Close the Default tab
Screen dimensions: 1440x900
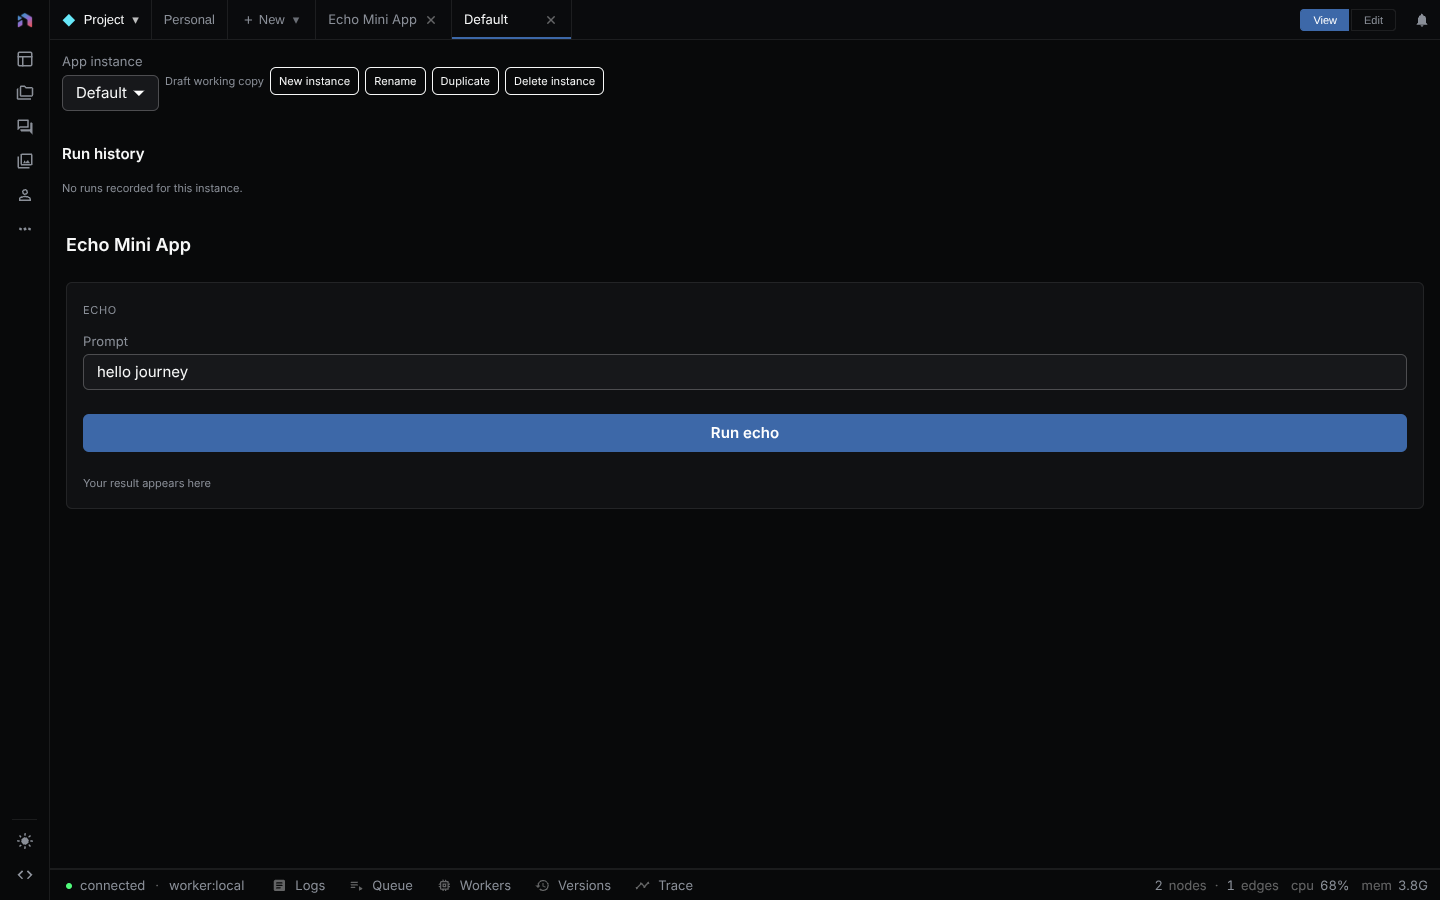click(x=551, y=20)
